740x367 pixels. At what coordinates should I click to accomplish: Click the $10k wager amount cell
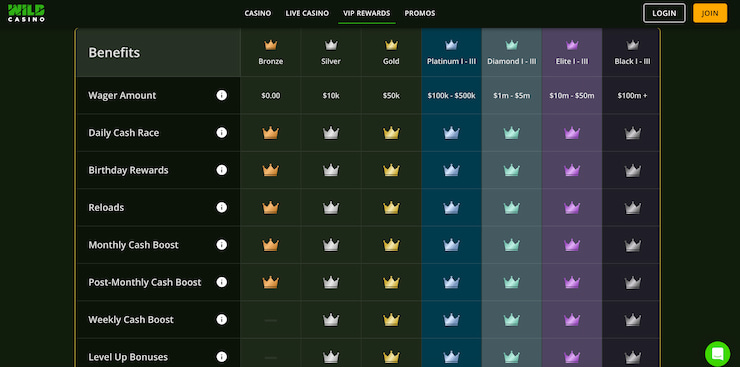point(331,95)
